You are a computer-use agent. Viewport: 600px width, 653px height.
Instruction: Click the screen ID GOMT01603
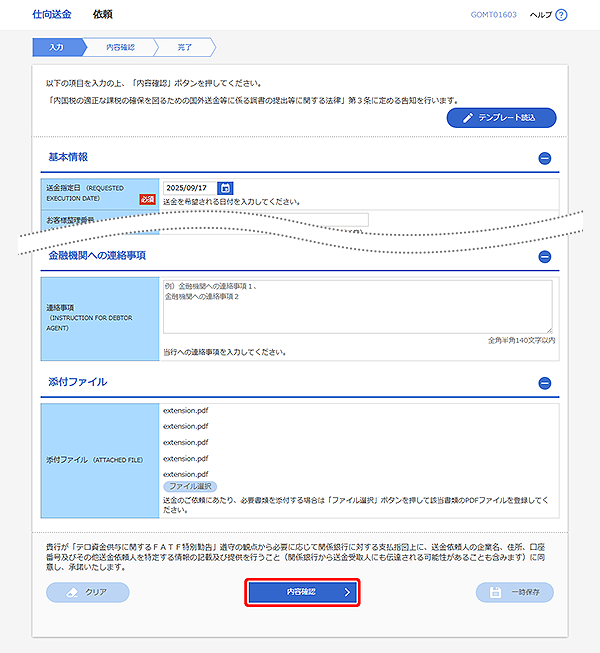(494, 15)
